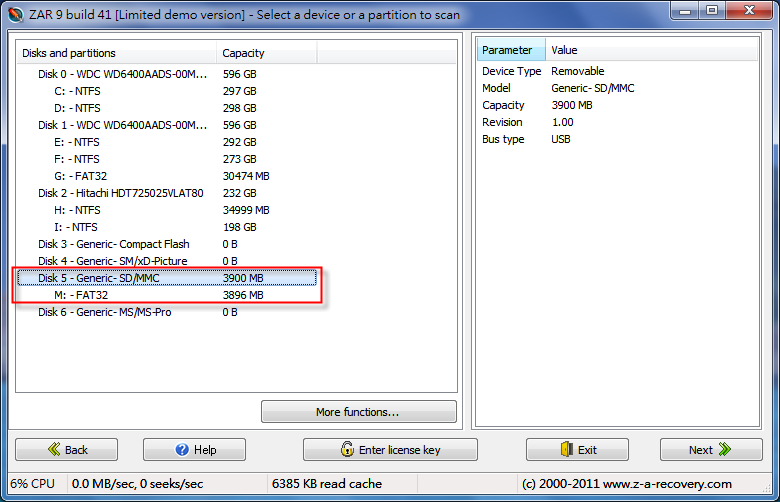Screen dimensions: 780x502
Task: Click the padlock icon on Enter license key
Action: (347, 449)
